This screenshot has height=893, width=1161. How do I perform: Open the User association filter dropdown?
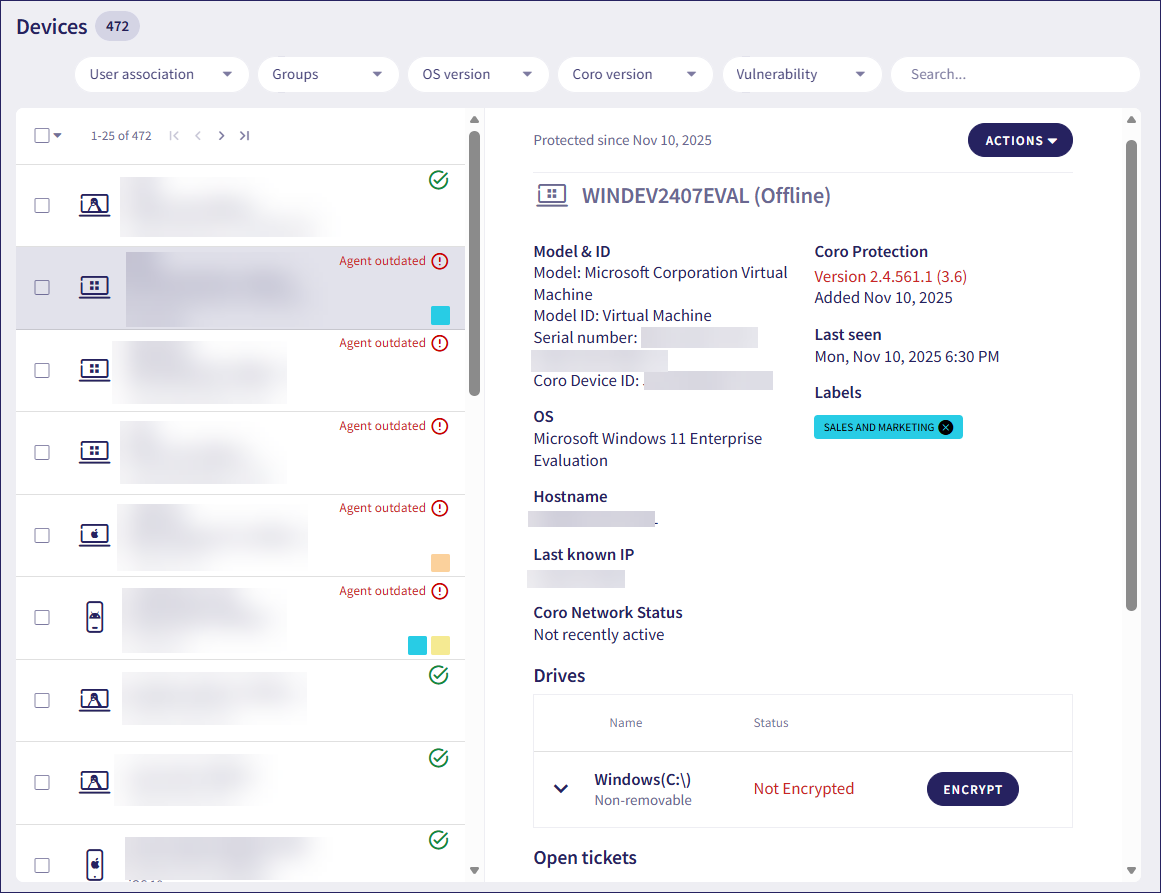click(161, 74)
